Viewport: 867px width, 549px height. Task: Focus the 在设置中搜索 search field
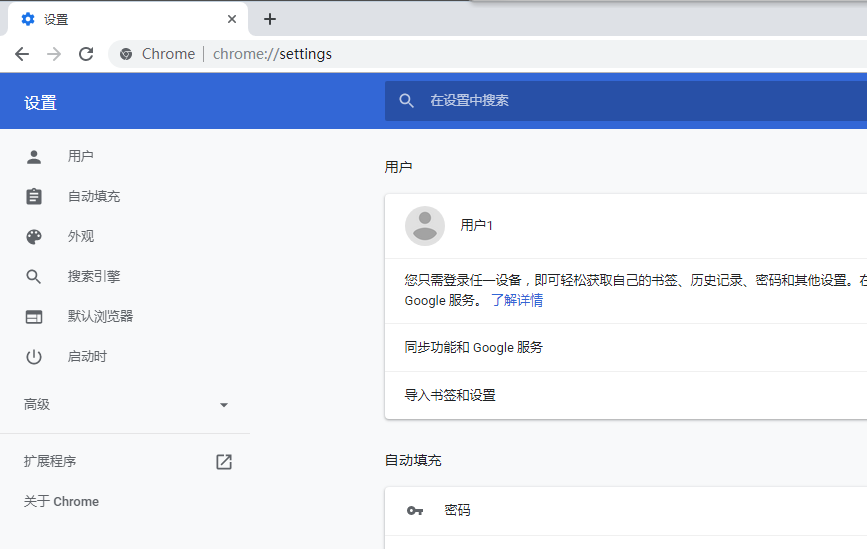(x=626, y=101)
